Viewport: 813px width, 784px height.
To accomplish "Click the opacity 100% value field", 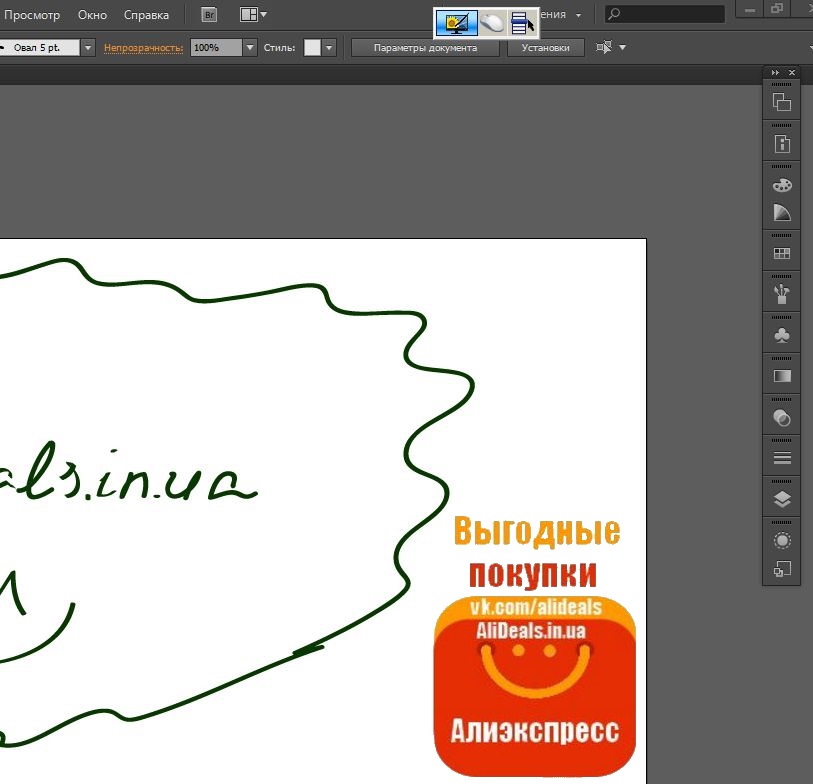I will (216, 48).
